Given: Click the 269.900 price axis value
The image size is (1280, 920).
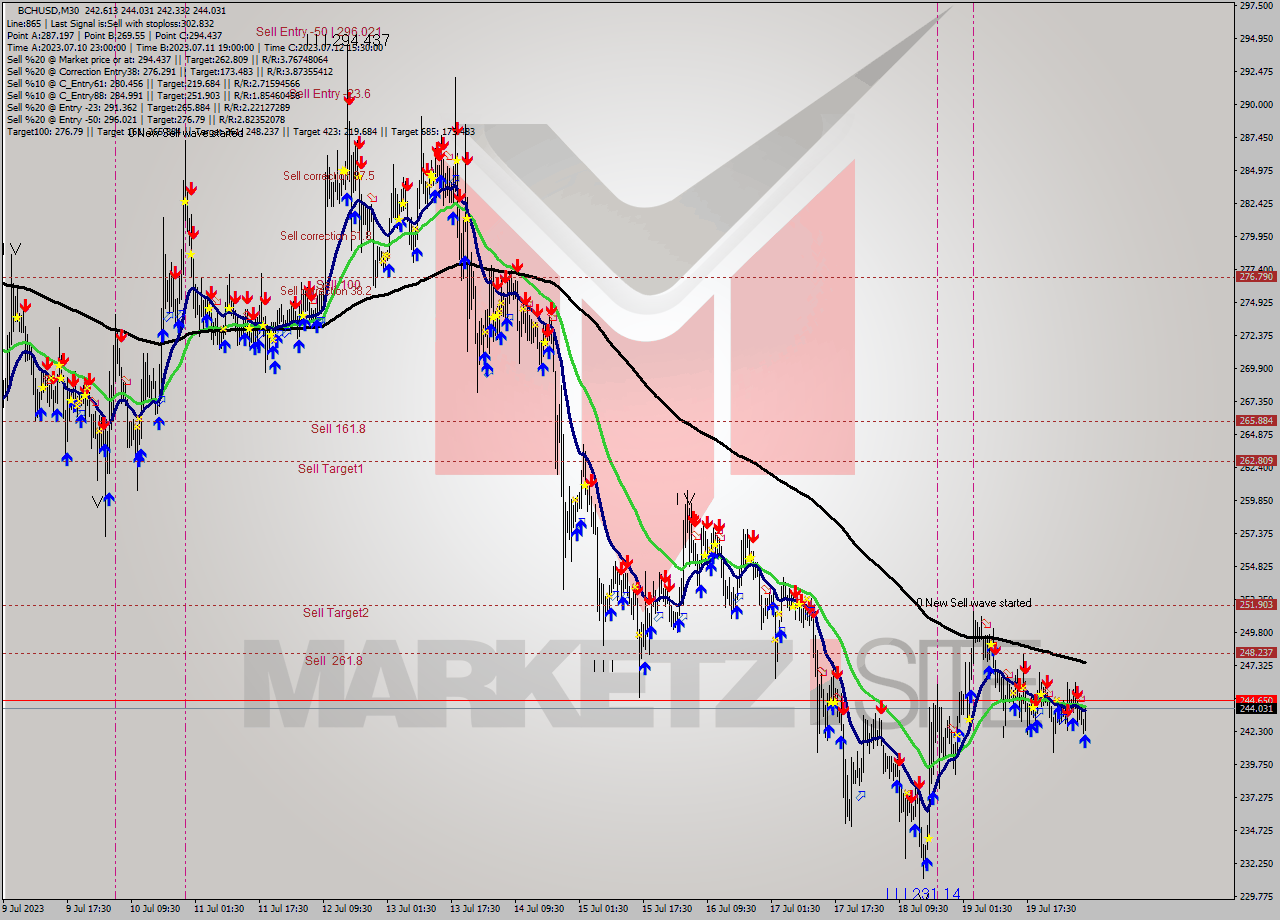Looking at the screenshot, I should coord(1256,369).
